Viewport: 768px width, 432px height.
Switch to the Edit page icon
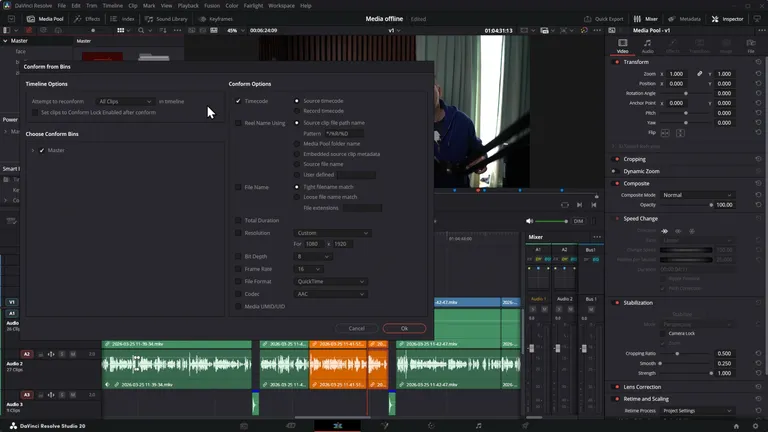[x=337, y=426]
